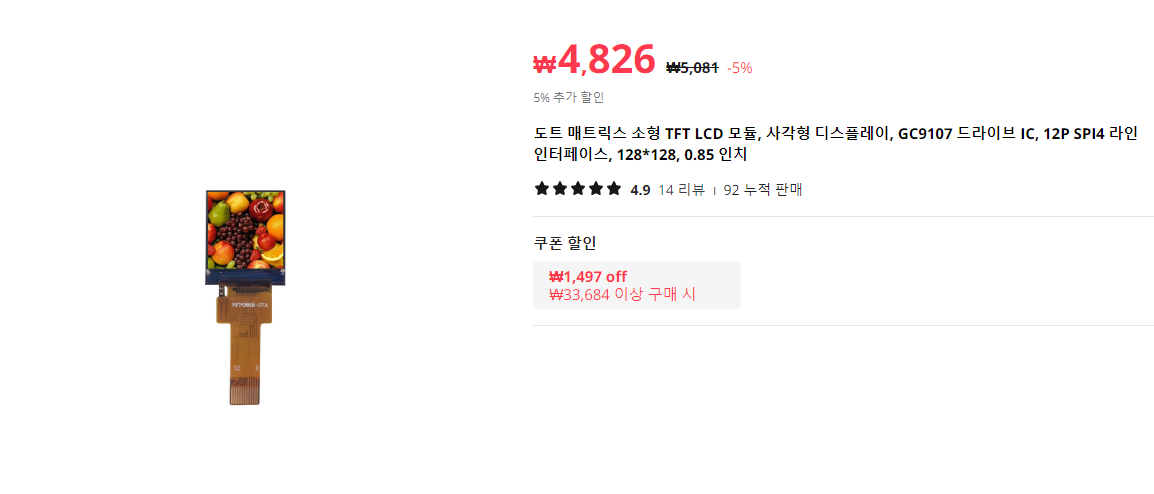Click the title line ending 0.85 인치

tap(640, 155)
